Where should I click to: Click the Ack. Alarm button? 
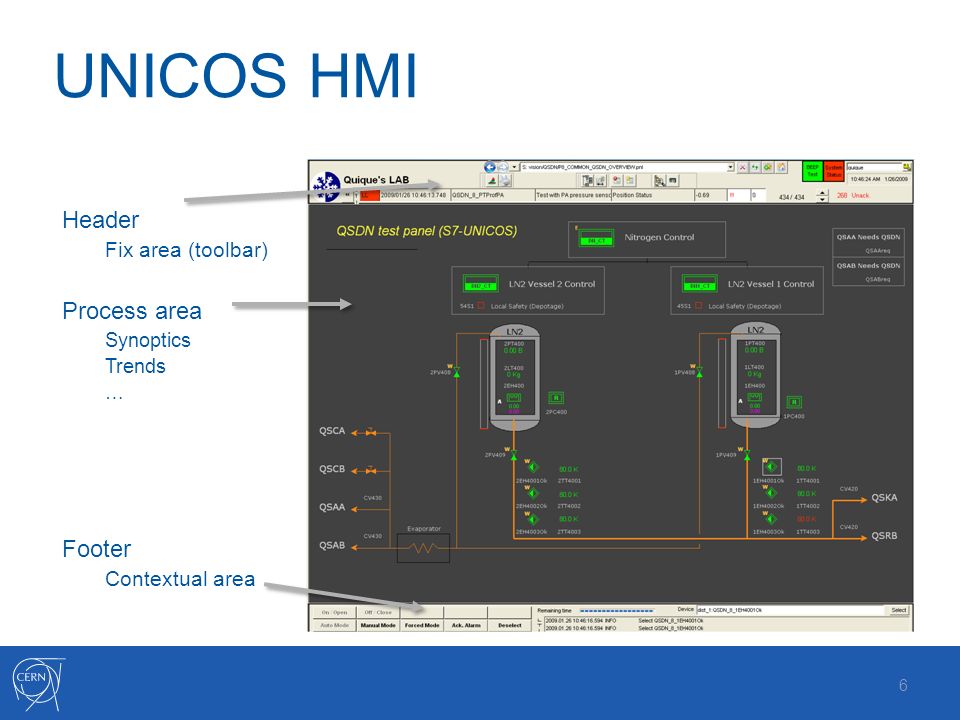(x=466, y=625)
